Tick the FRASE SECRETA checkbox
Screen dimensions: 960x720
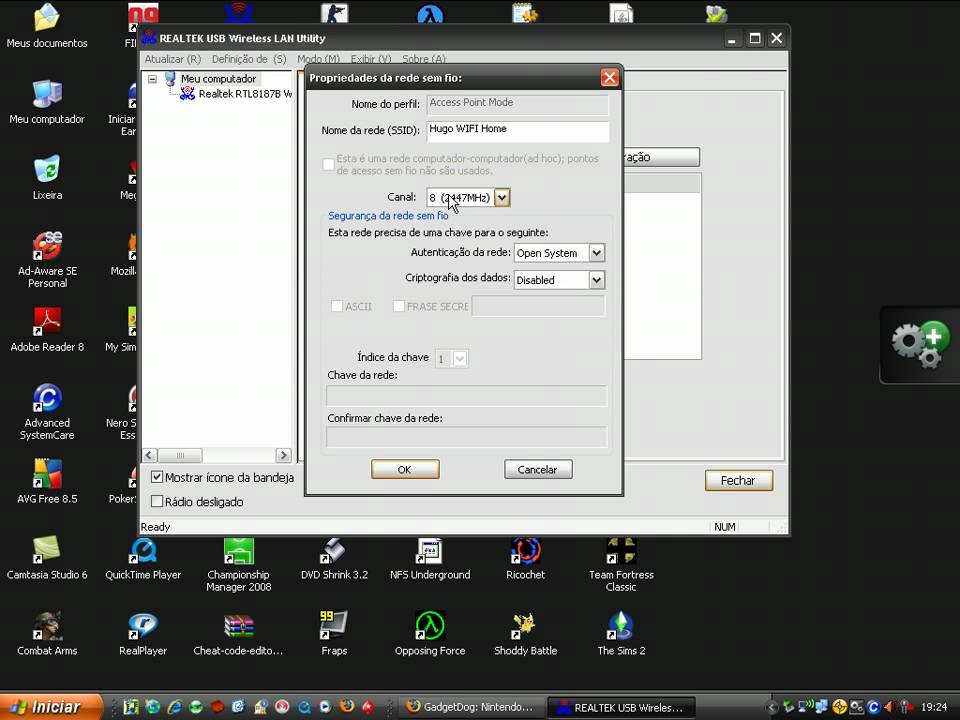tap(398, 306)
